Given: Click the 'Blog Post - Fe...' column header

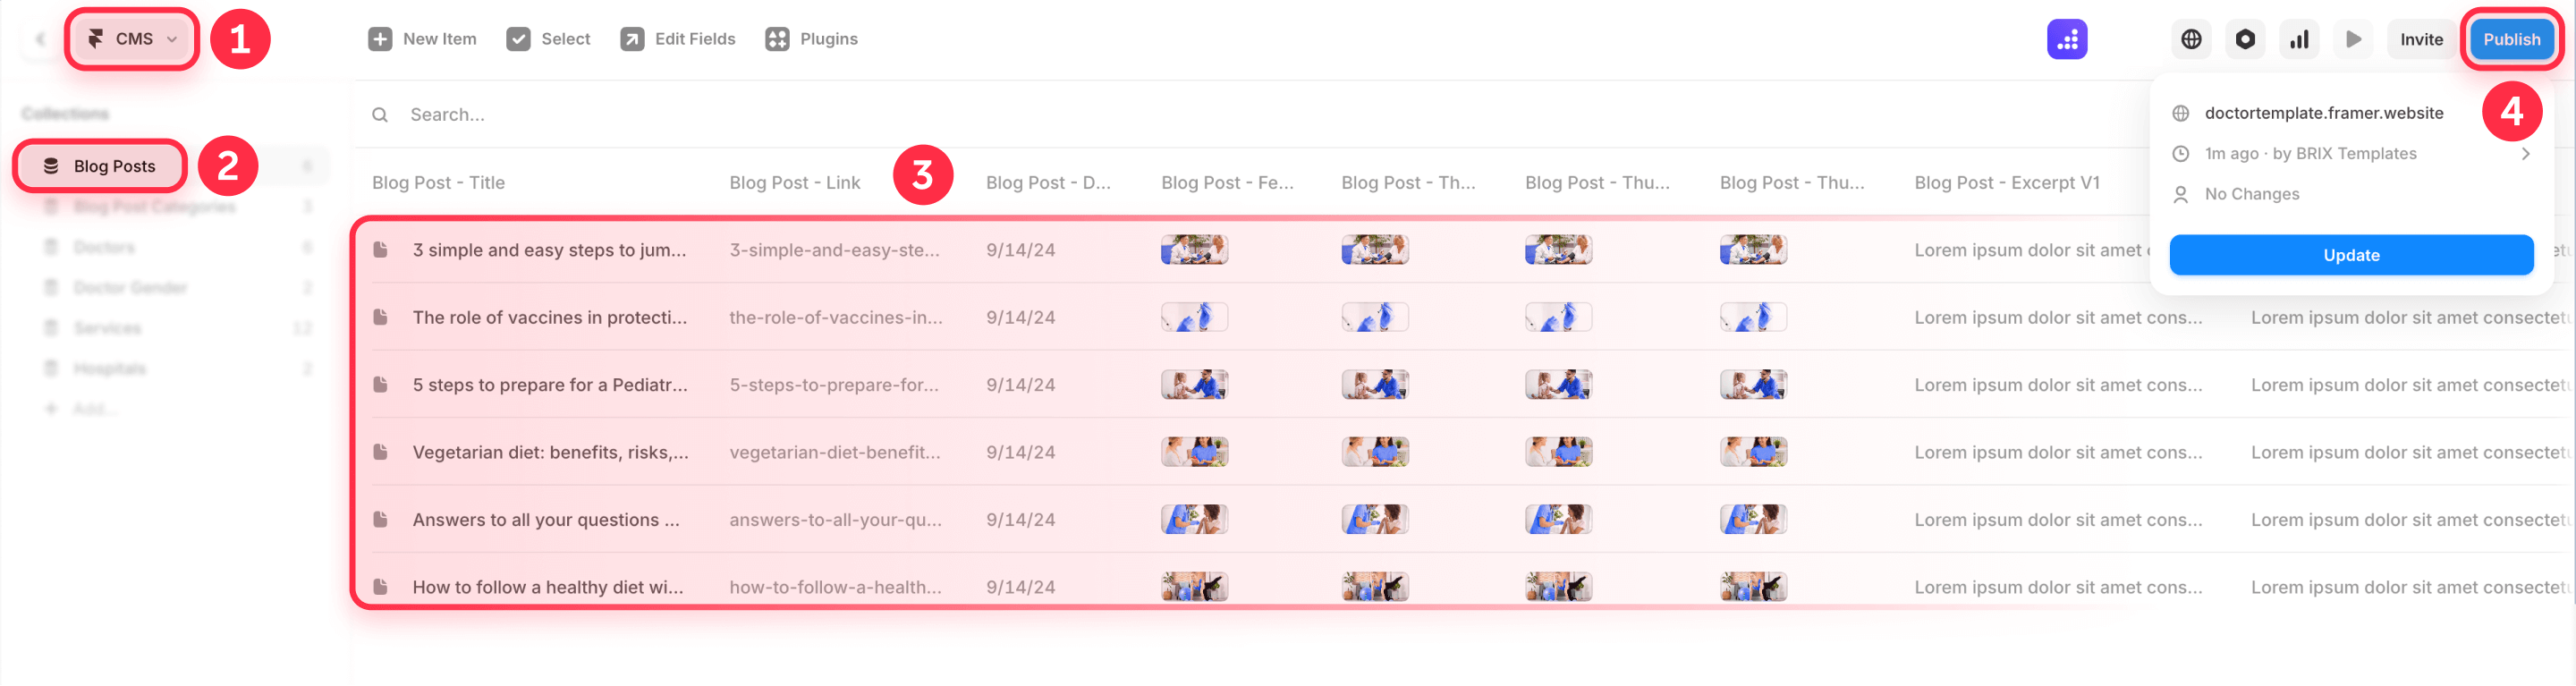Looking at the screenshot, I should [x=1227, y=183].
